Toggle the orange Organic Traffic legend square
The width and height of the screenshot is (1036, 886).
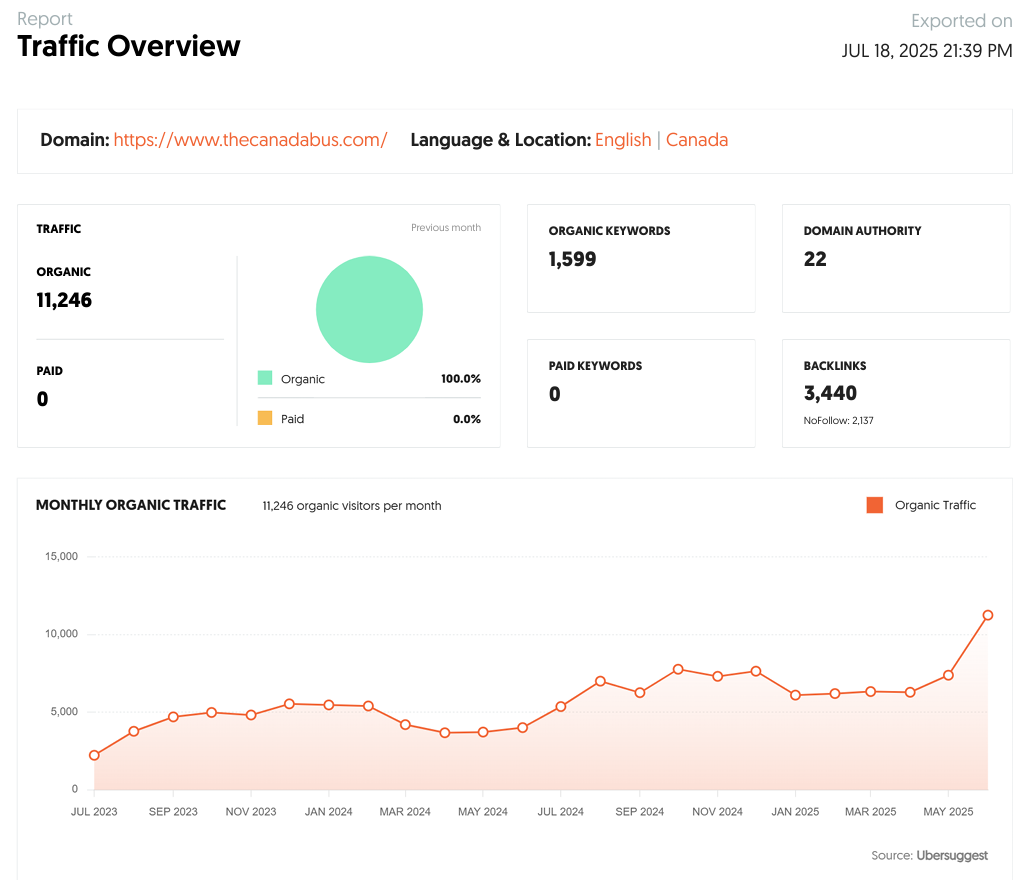pos(874,505)
